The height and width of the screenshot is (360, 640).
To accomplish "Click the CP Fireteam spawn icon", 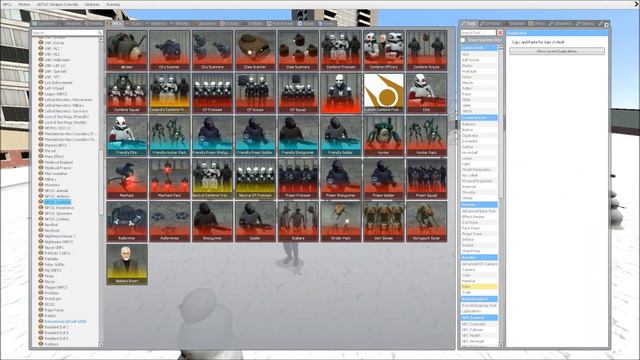I will [x=212, y=93].
